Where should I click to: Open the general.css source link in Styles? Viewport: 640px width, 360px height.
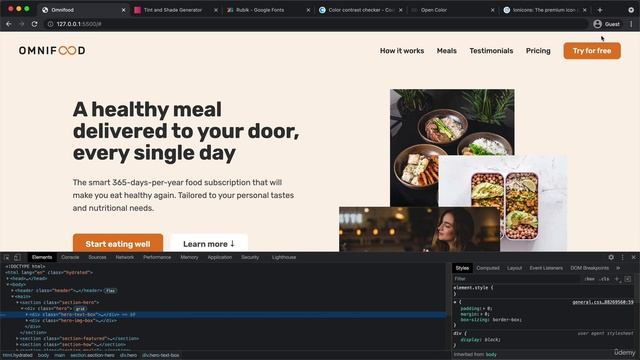603,302
